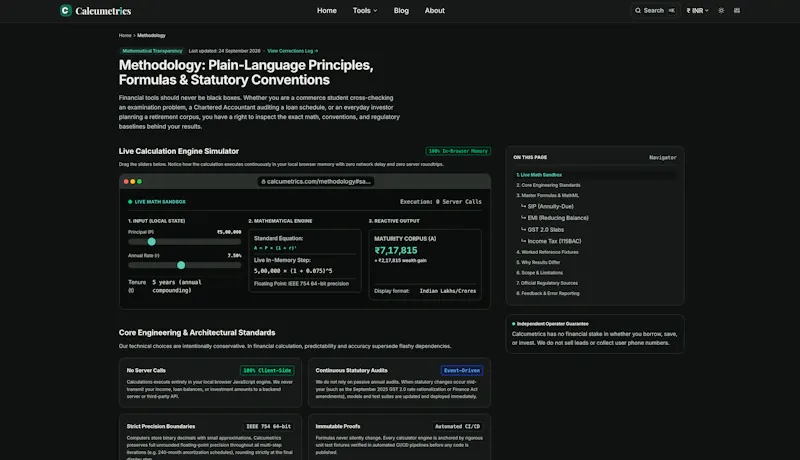The image size is (800, 460).
Task: Click the Indian Lakhs/Crores display format
Action: 447,291
